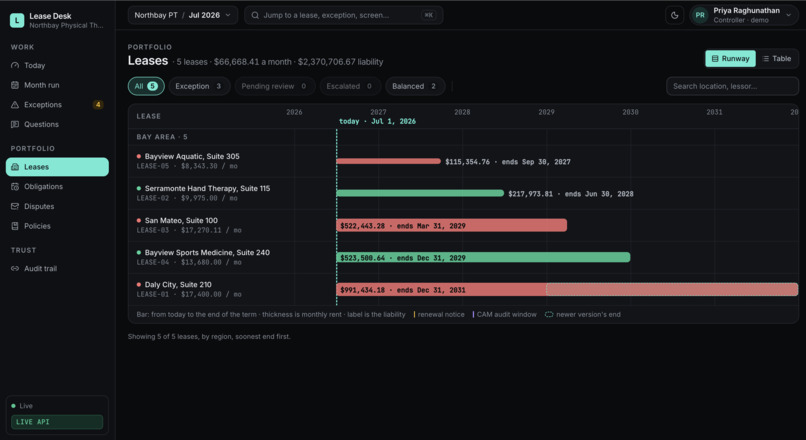Collapse the BAY AREA · 5 group header
This screenshot has height=440, width=806.
click(x=162, y=137)
